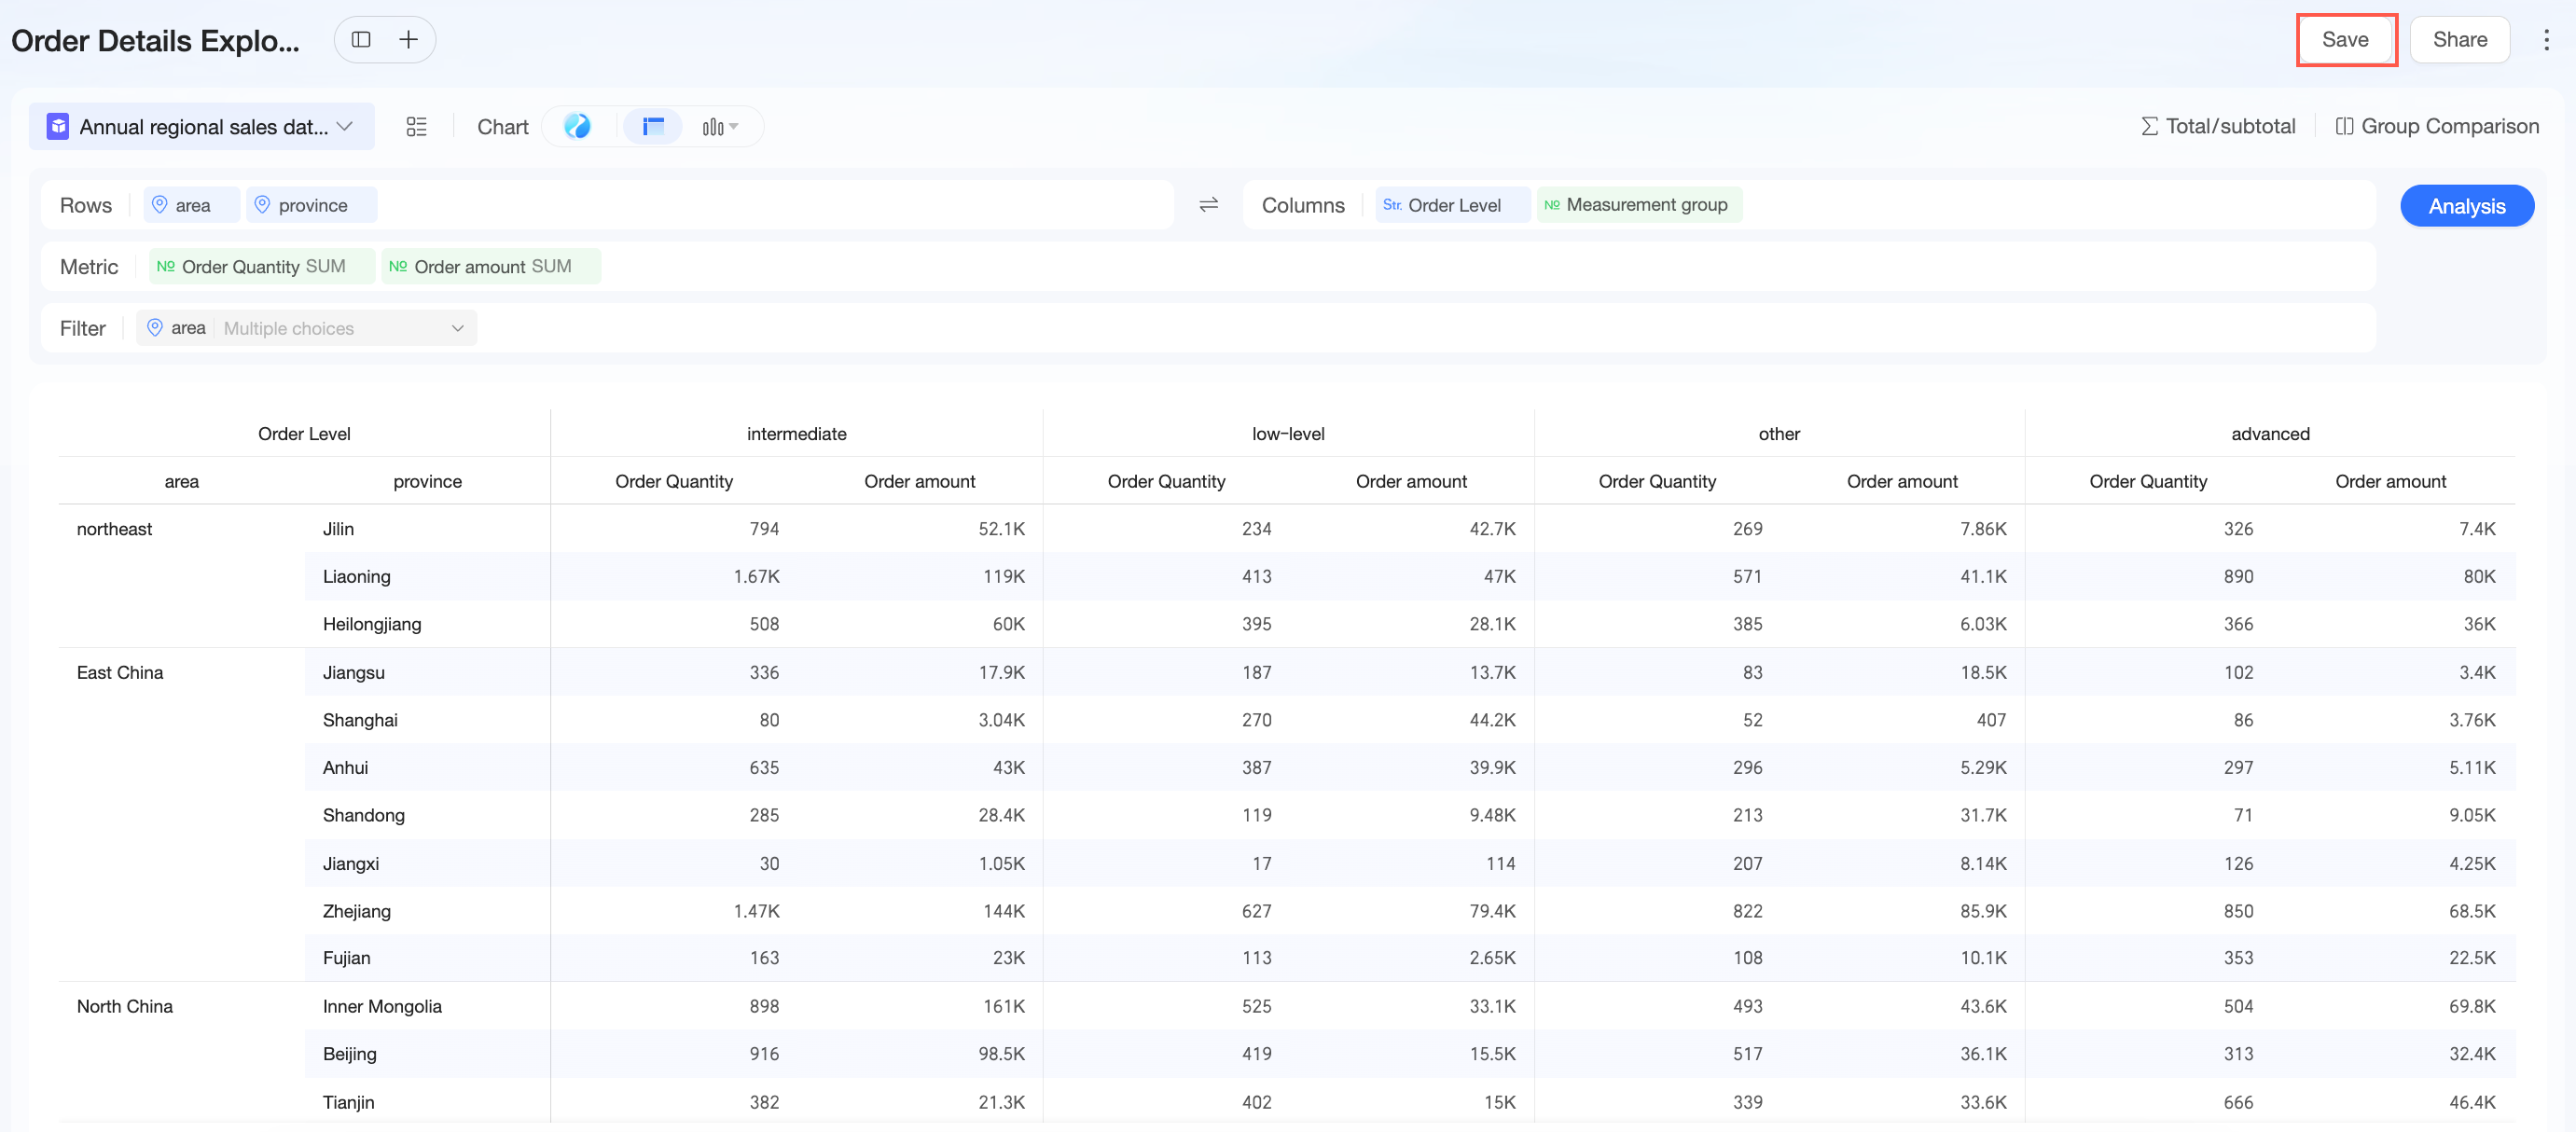Image resolution: width=2576 pixels, height=1132 pixels.
Task: Click the Chart label
Action: pyautogui.click(x=502, y=127)
